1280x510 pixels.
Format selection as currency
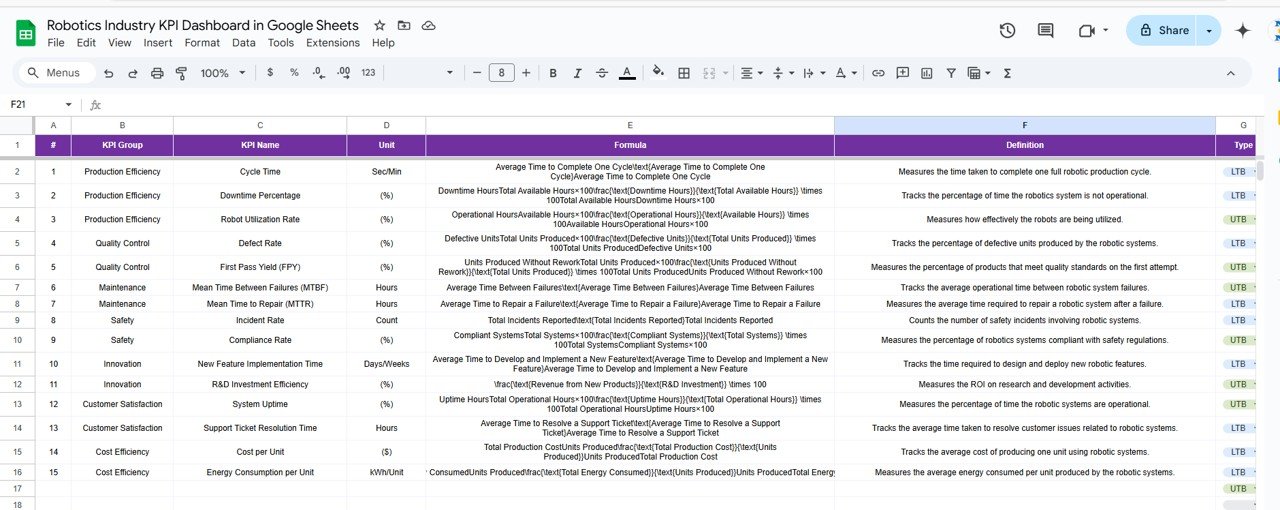tap(270, 73)
